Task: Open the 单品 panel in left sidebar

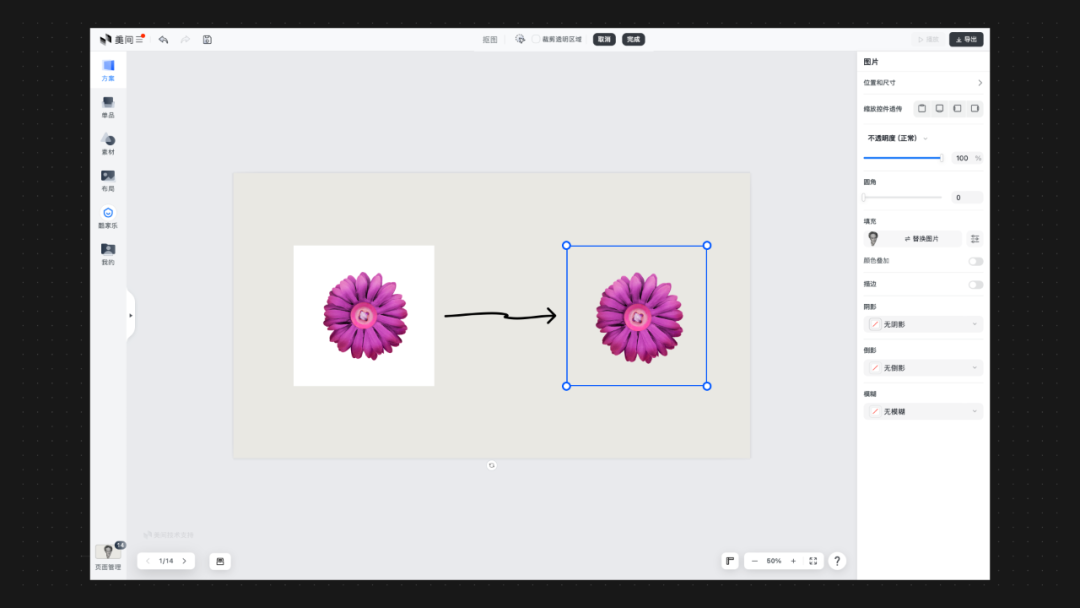Action: click(x=108, y=106)
